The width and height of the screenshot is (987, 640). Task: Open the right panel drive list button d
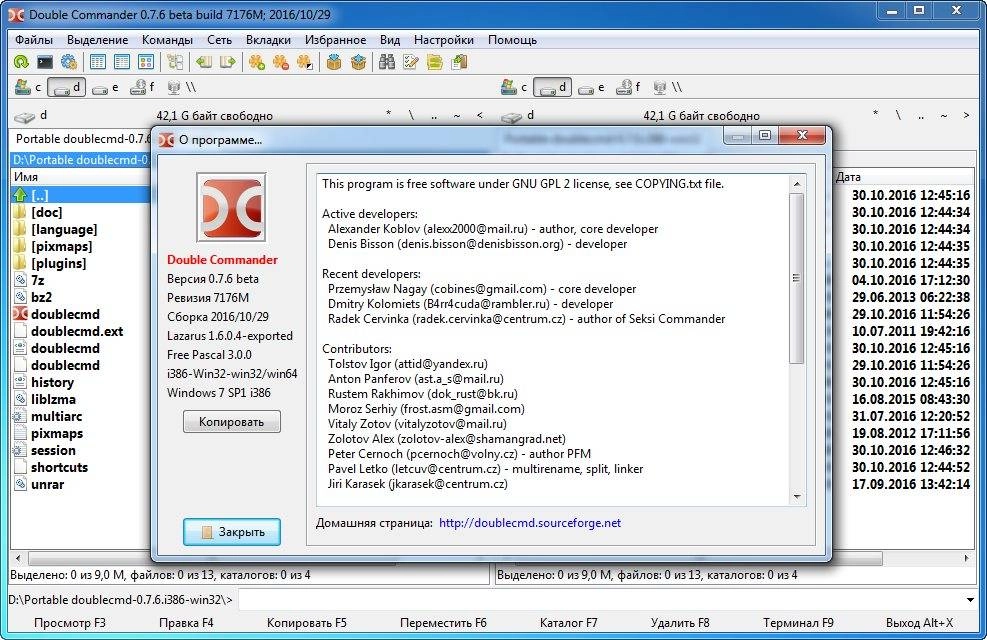[x=518, y=116]
